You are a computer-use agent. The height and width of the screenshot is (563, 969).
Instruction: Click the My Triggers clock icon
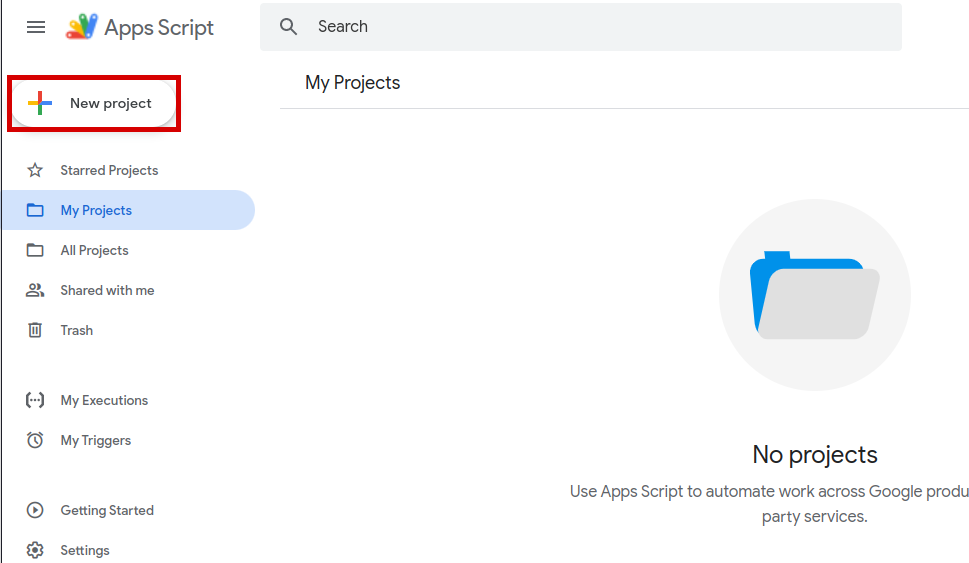pyautogui.click(x=35, y=440)
